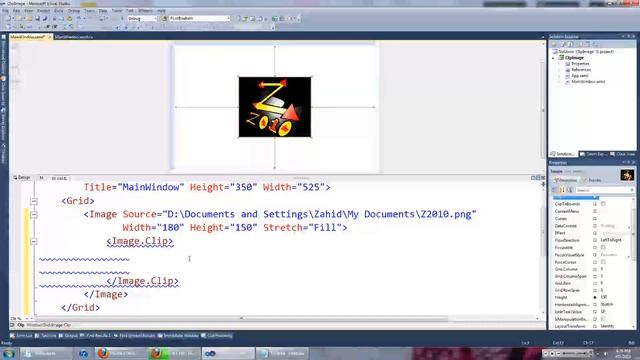Switch to Class View tab
Screen dimensions: 640x360
[x=623, y=154]
